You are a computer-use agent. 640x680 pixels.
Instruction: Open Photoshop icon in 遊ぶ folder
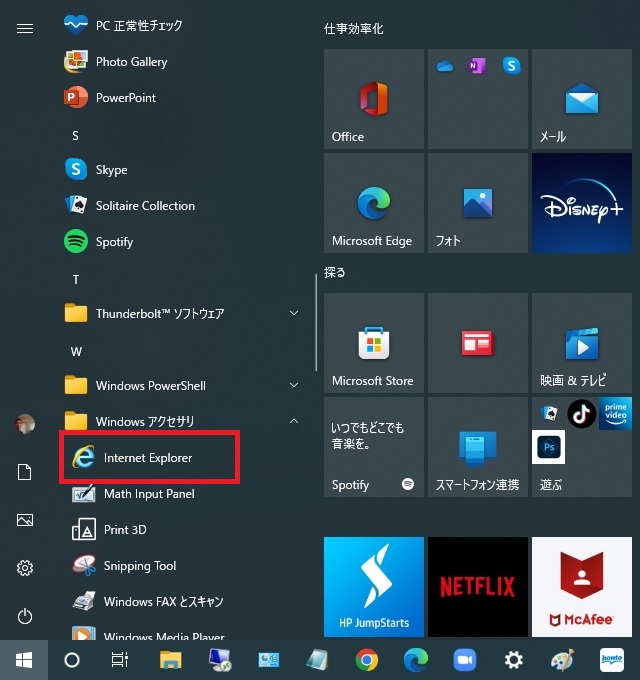tap(549, 447)
